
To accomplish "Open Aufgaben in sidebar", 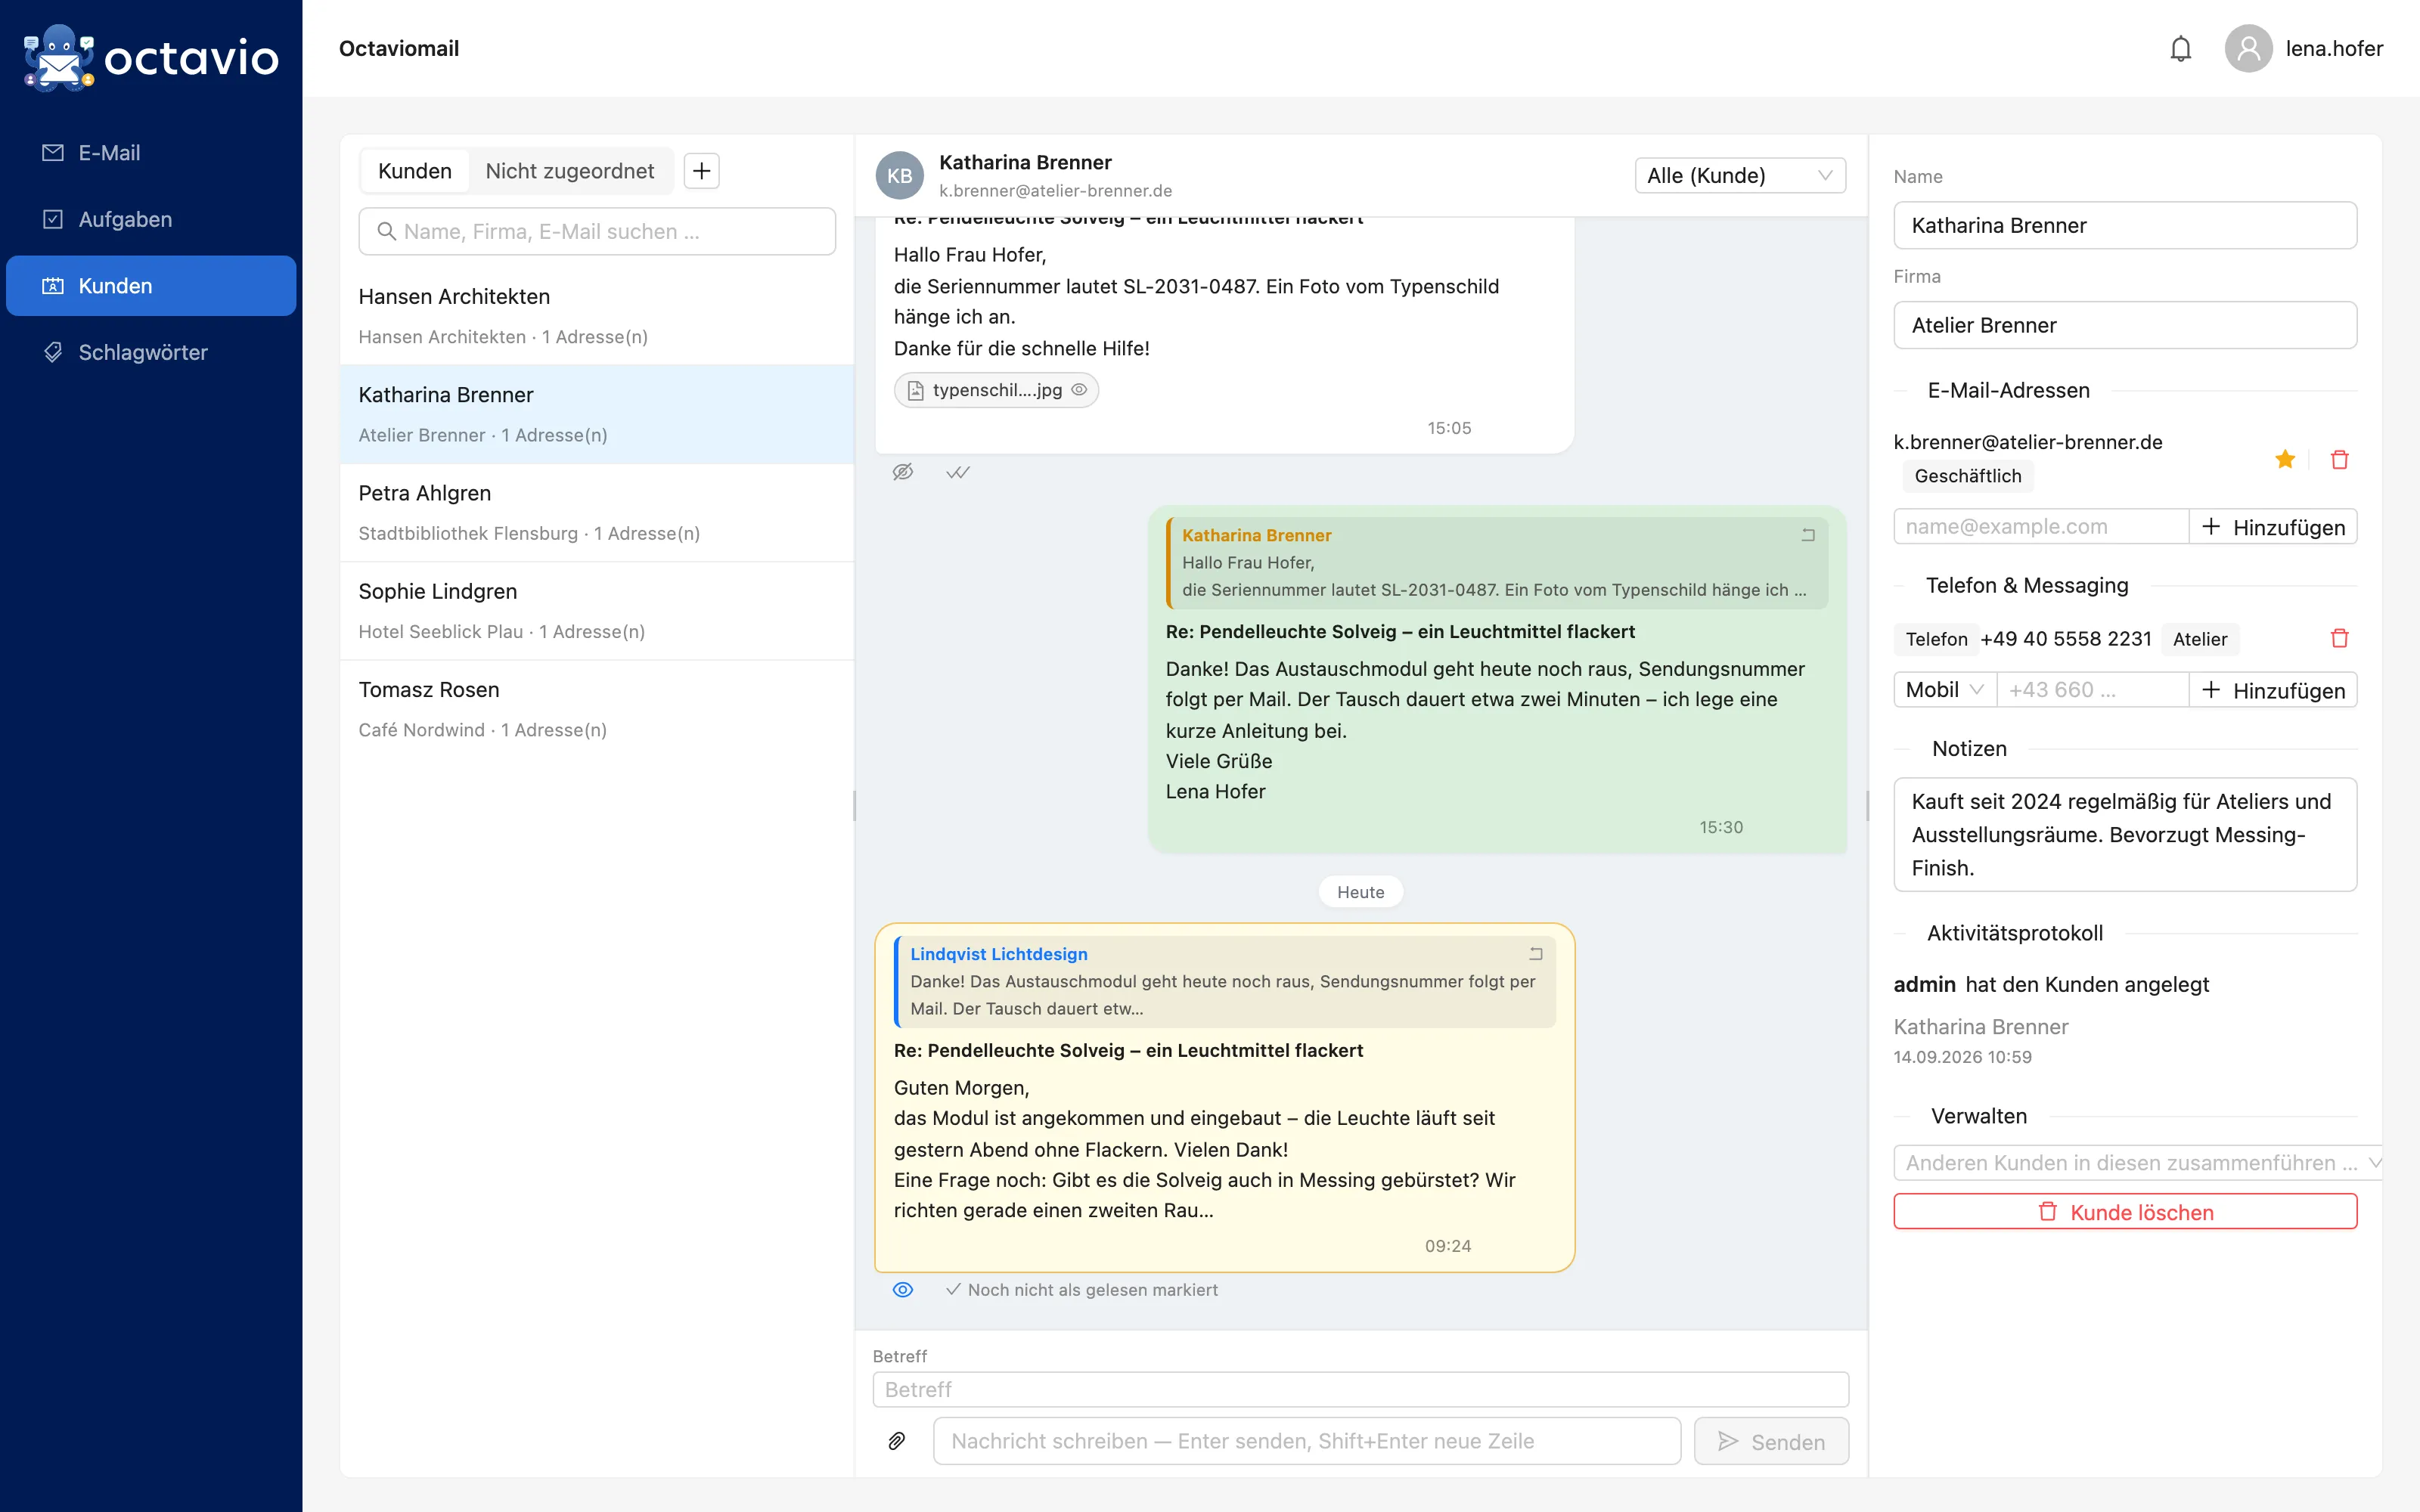I will tap(151, 219).
